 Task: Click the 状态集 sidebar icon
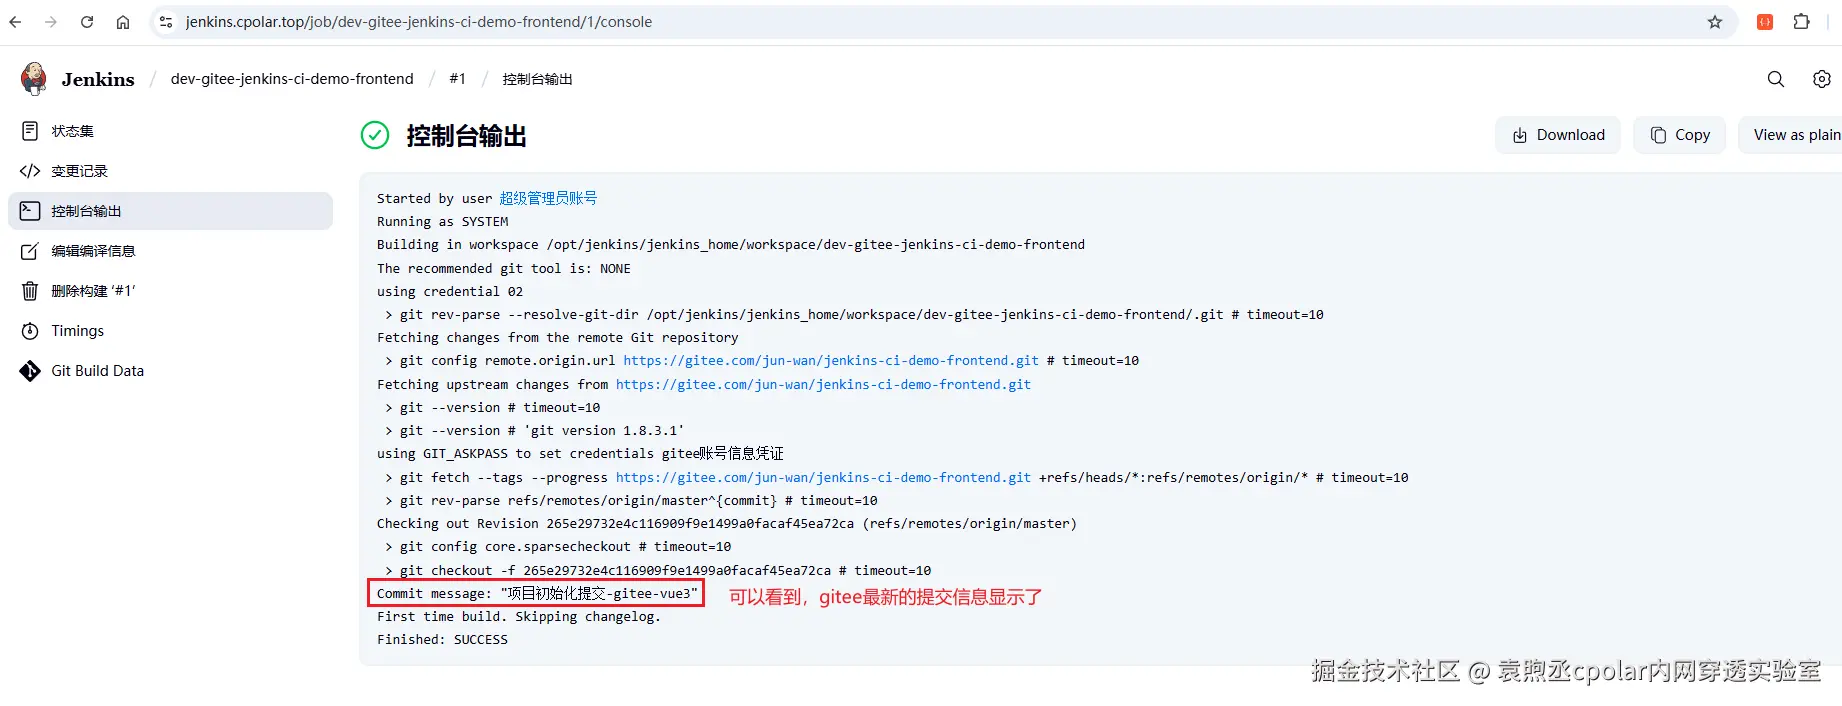(30, 131)
